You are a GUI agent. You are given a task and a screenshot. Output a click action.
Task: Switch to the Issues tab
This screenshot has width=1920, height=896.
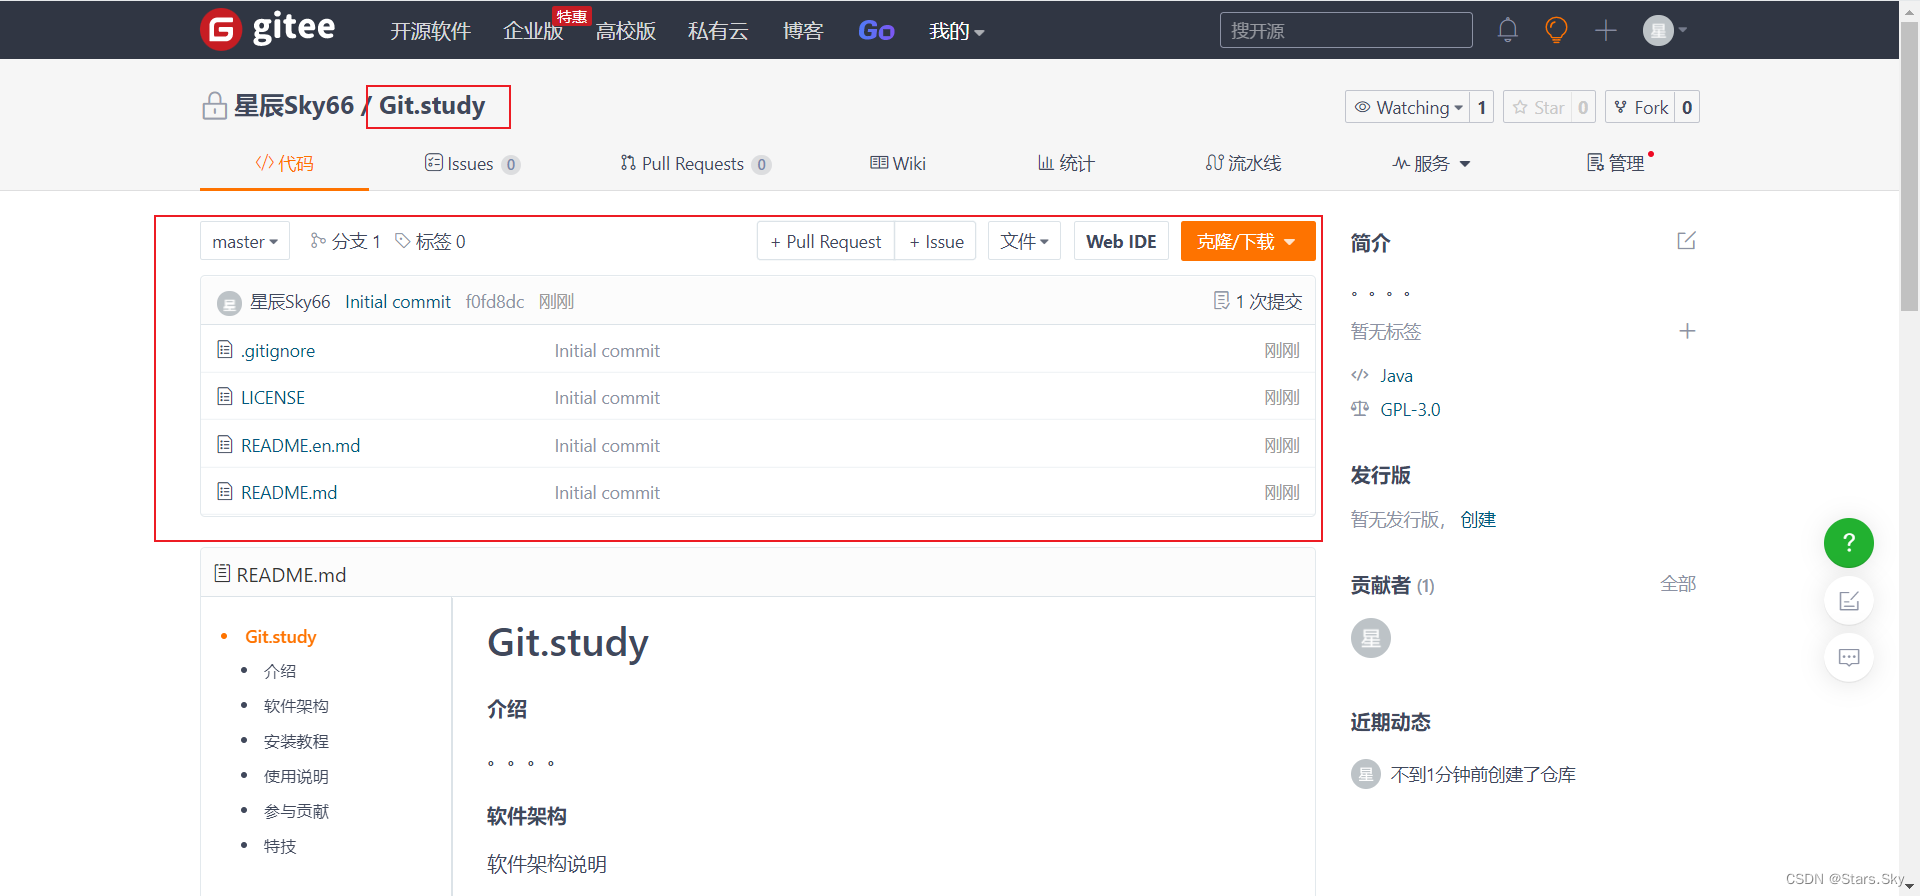click(x=472, y=163)
